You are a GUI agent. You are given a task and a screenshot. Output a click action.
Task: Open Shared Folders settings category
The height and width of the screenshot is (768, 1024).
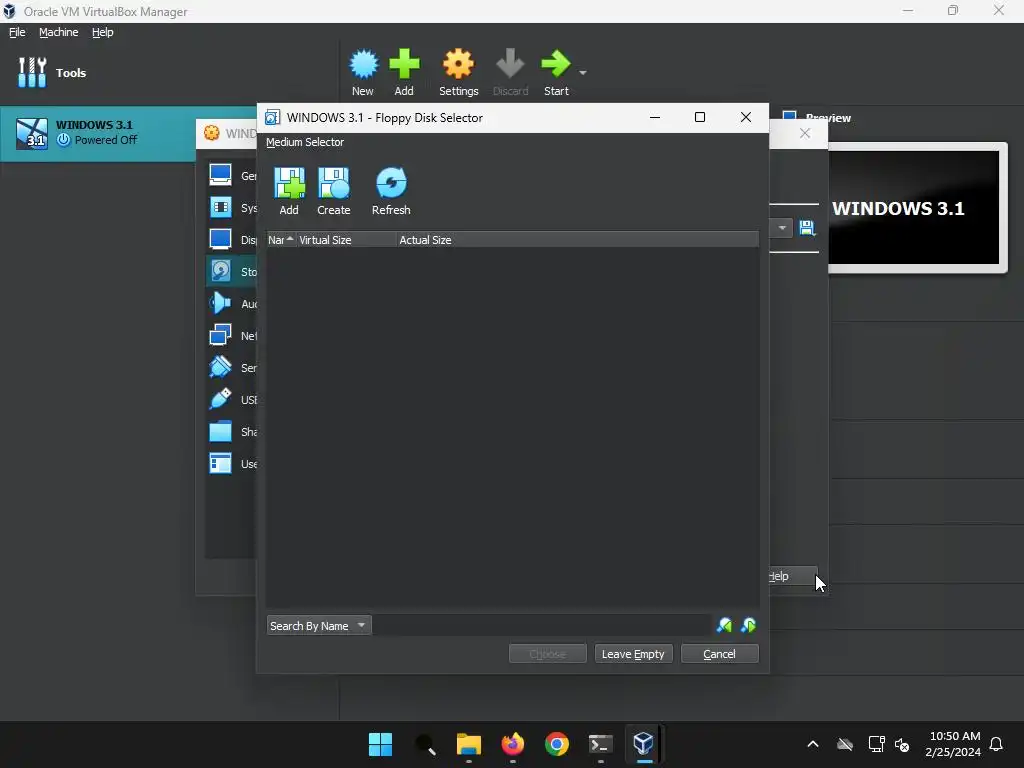point(232,432)
